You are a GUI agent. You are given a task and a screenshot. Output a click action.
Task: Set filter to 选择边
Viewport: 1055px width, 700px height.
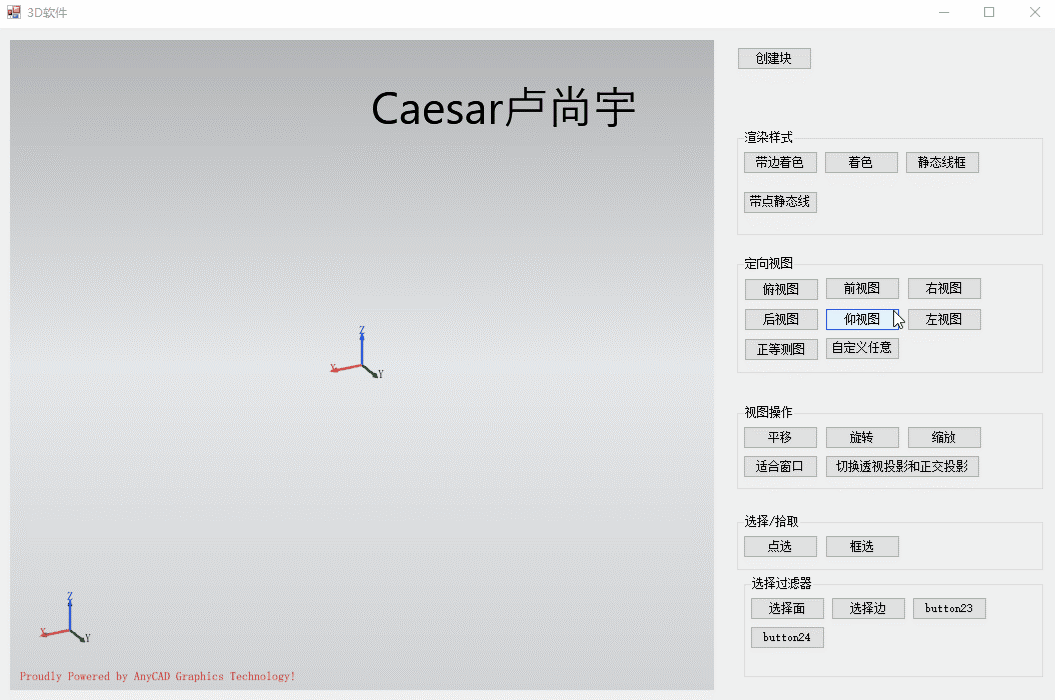(x=868, y=608)
